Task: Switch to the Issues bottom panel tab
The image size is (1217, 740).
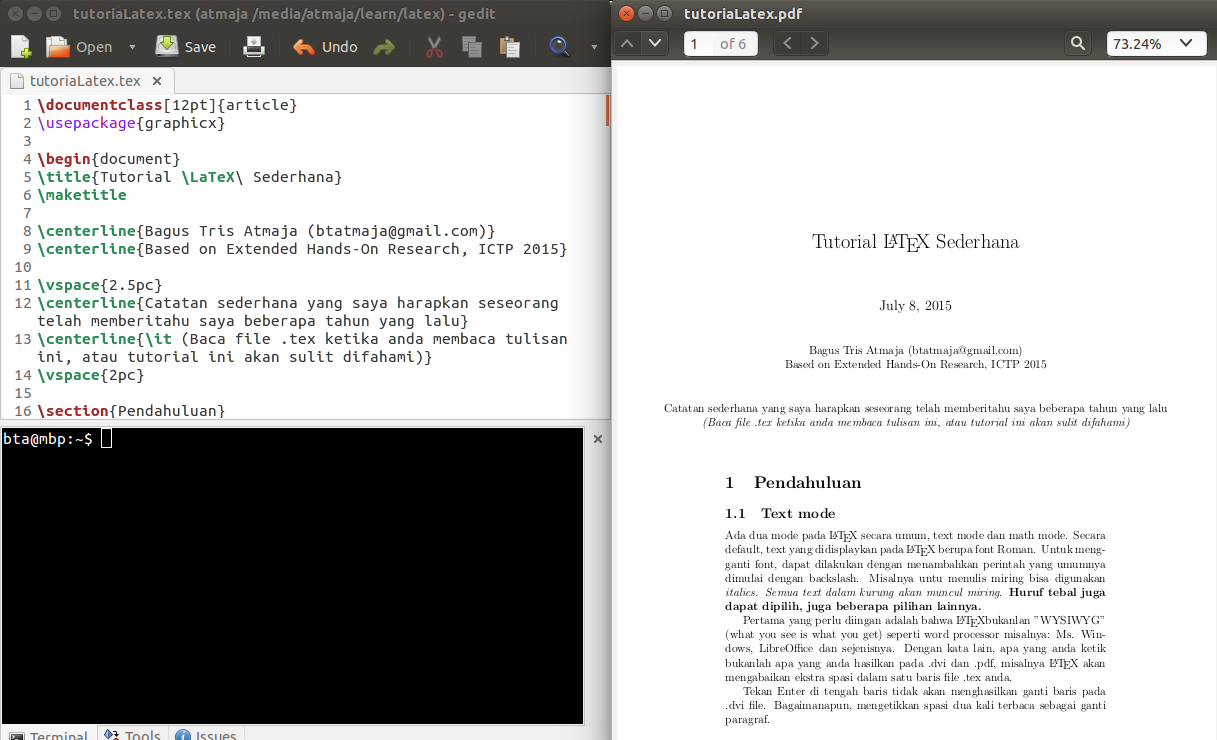Action: pos(206,735)
